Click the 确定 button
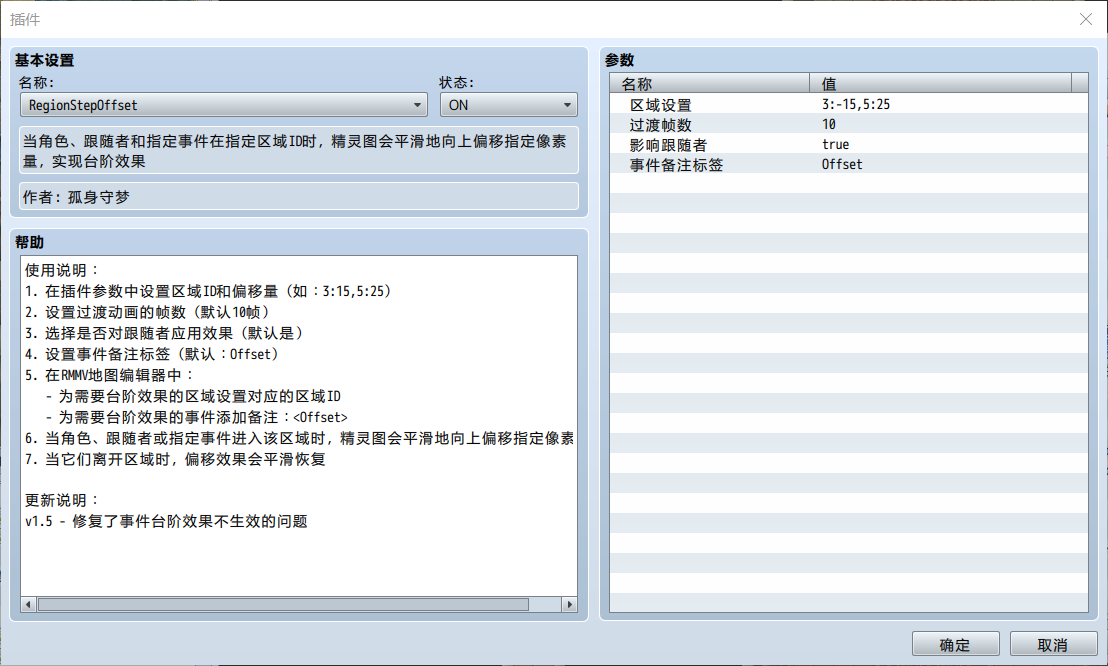Viewport: 1108px width, 666px height. [955, 645]
